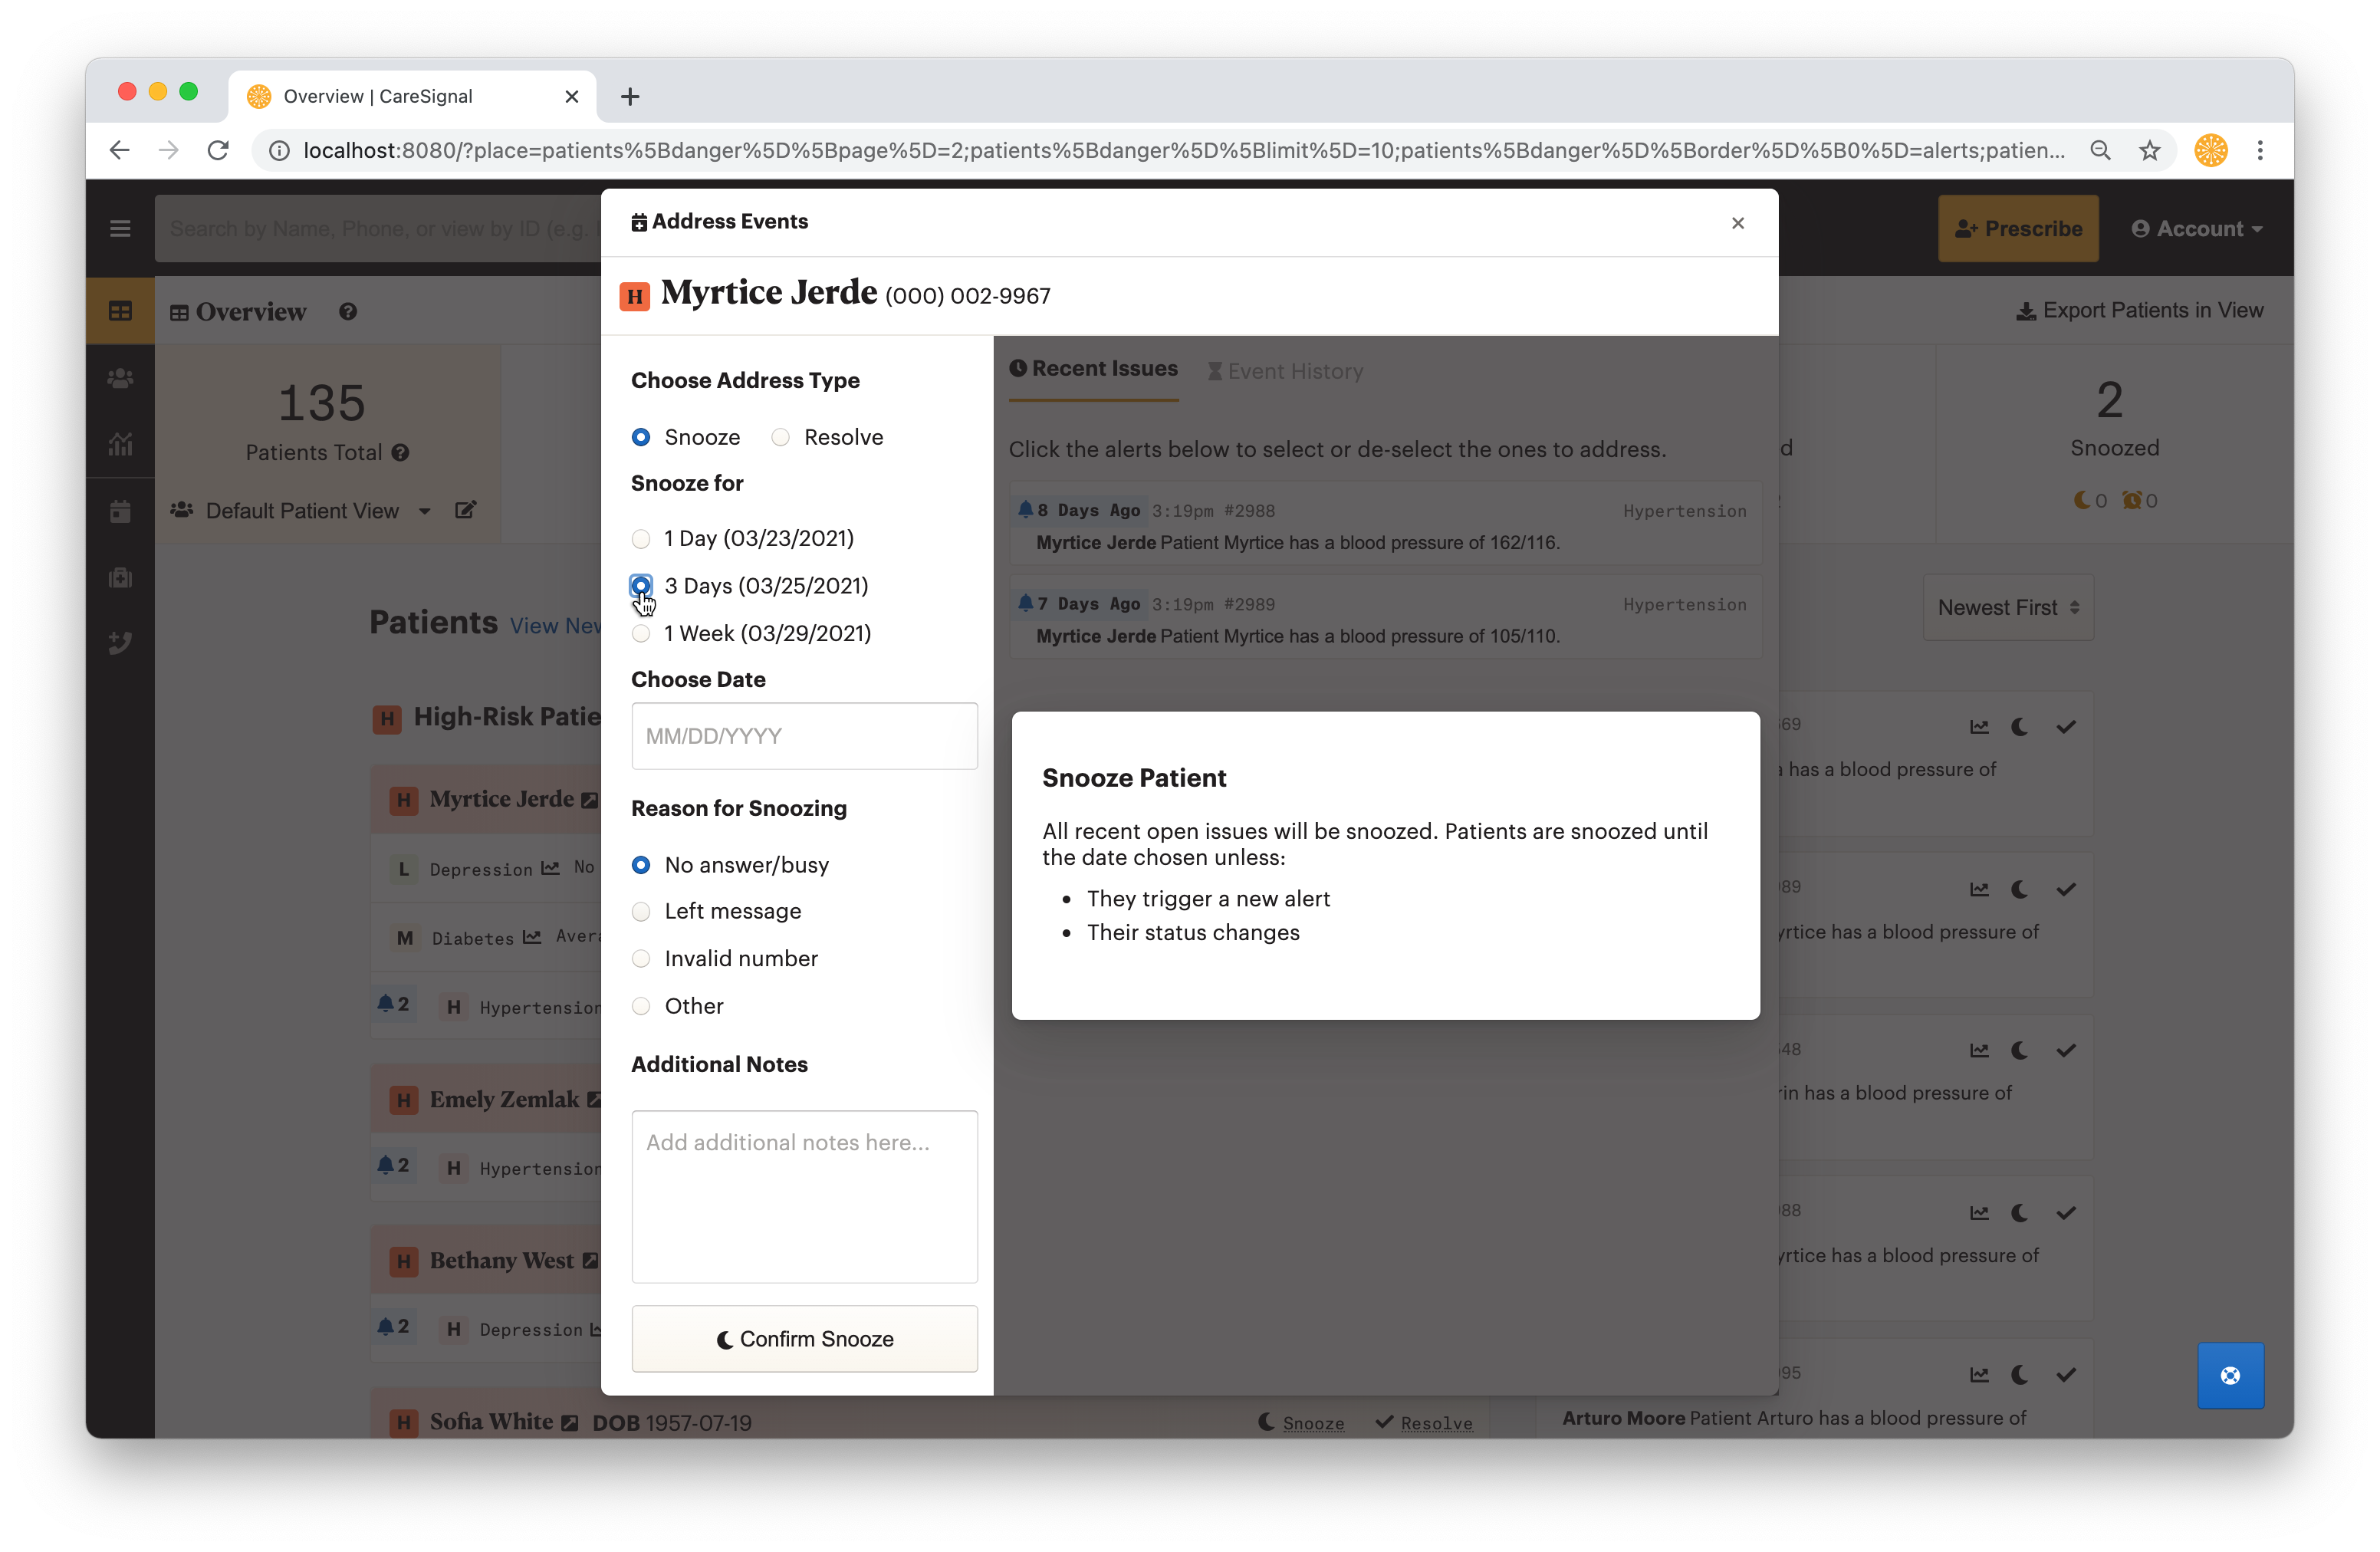
Task: Reload the page
Action: [x=218, y=150]
